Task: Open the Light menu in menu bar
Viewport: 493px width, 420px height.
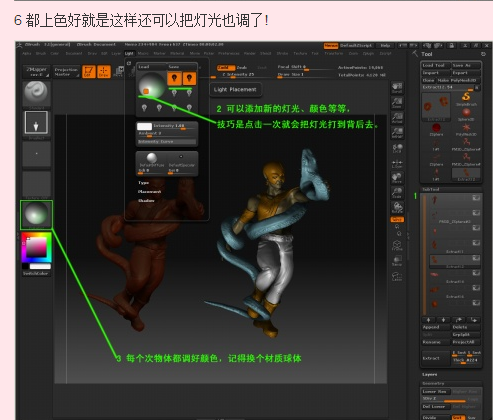Action: [129, 53]
